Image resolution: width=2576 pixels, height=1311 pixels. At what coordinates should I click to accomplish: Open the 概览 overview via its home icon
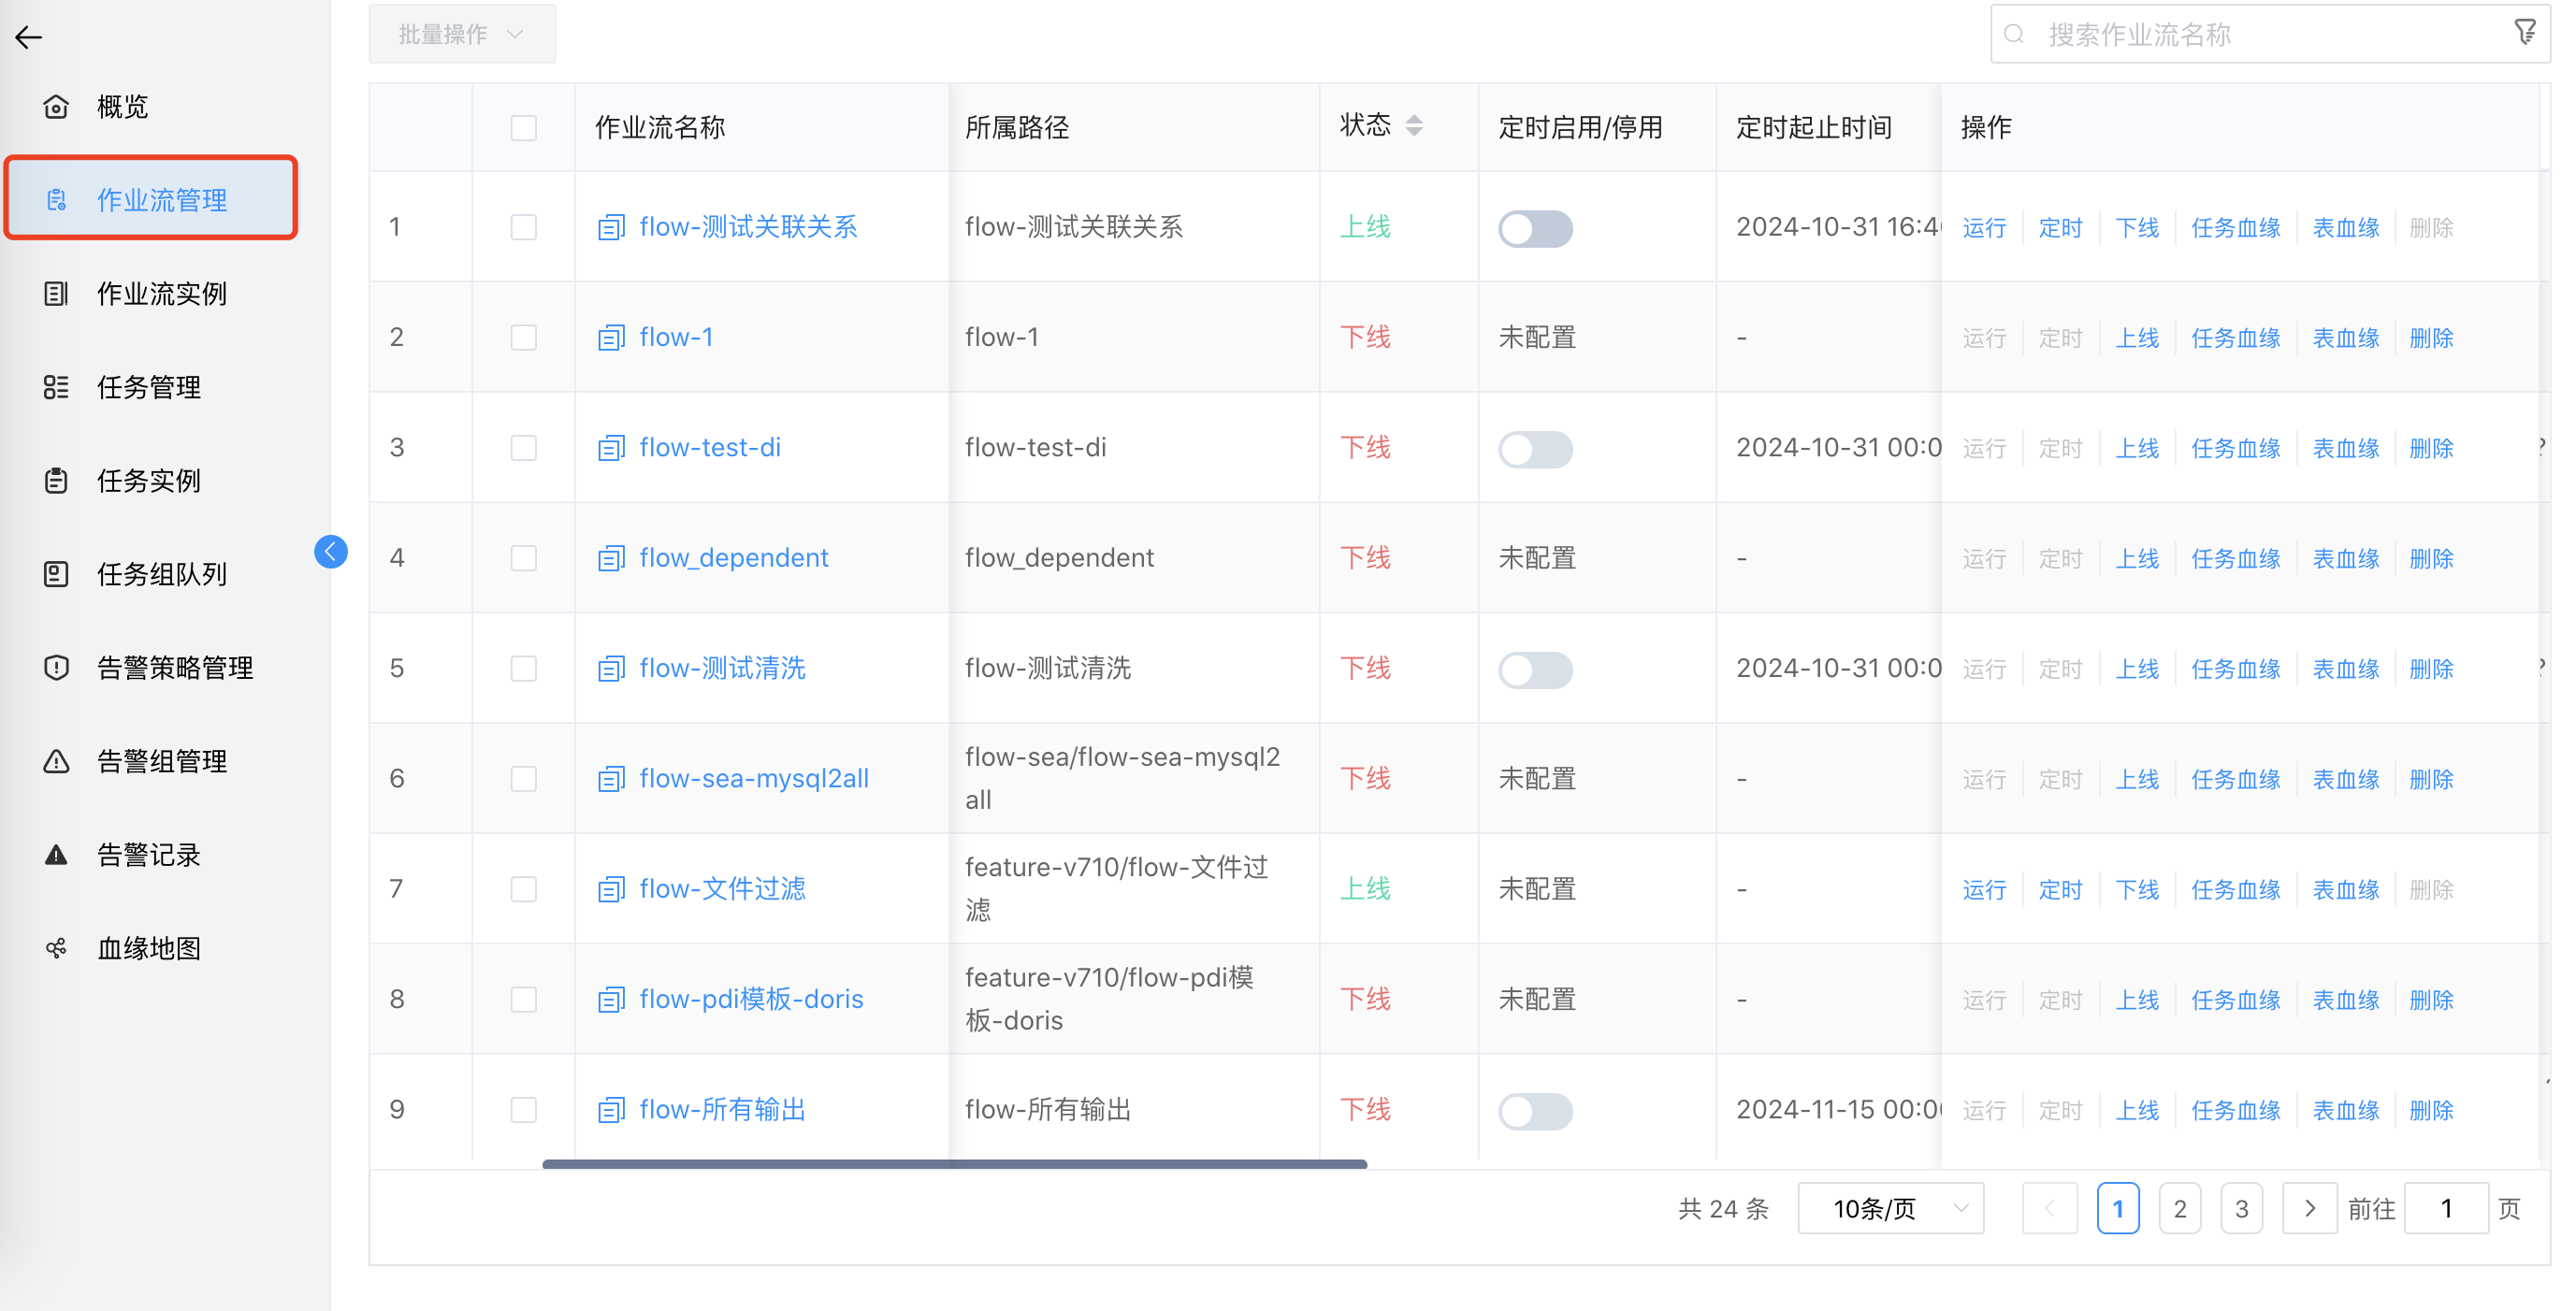point(57,106)
